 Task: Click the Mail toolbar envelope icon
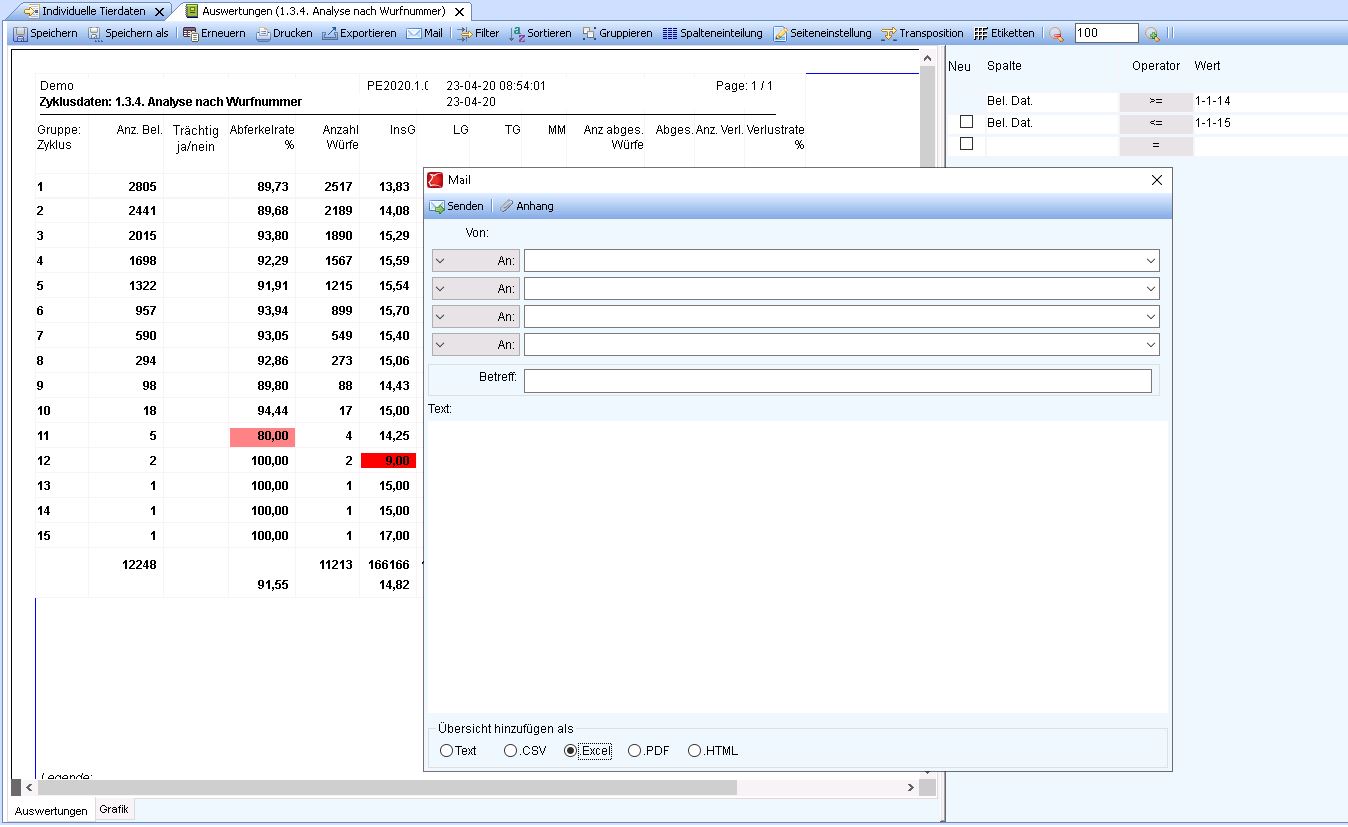point(414,33)
